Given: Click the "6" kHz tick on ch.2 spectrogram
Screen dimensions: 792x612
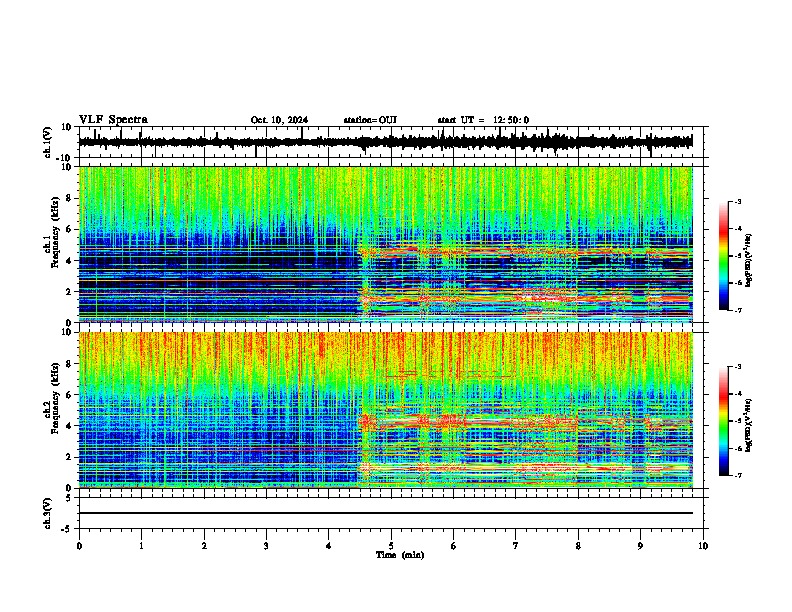Looking at the screenshot, I should [69, 395].
